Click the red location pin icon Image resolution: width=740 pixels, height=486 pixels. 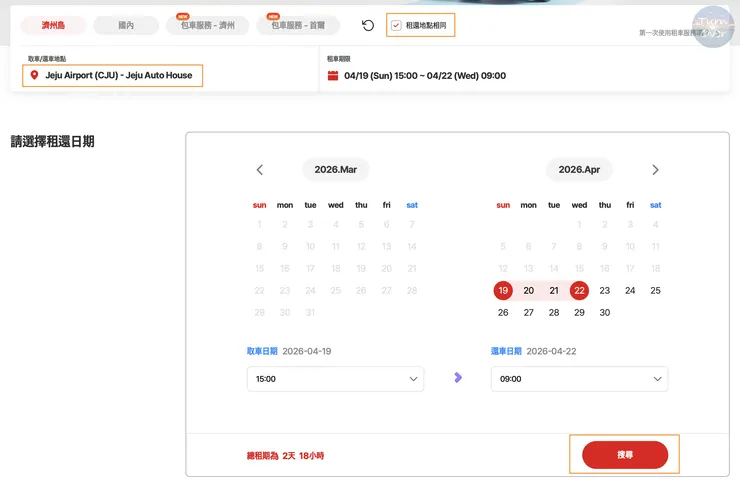click(35, 76)
